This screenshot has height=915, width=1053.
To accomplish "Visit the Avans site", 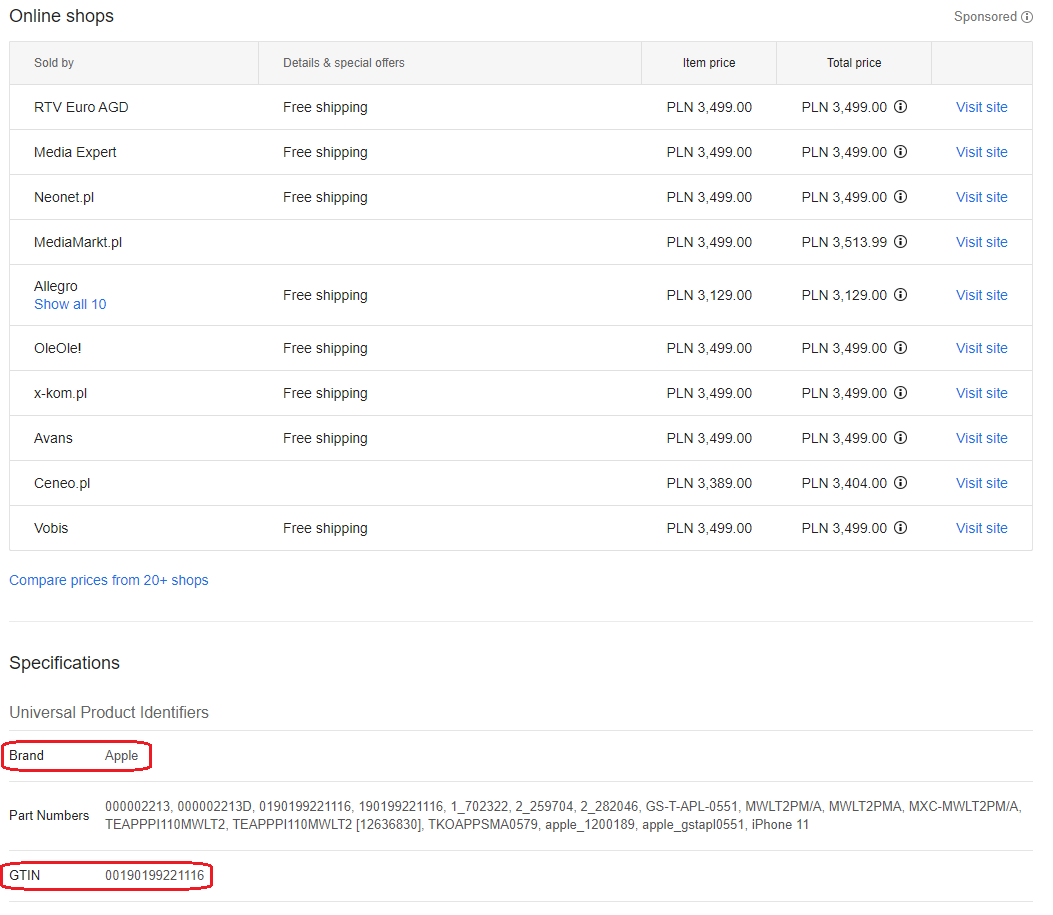I will (982, 438).
